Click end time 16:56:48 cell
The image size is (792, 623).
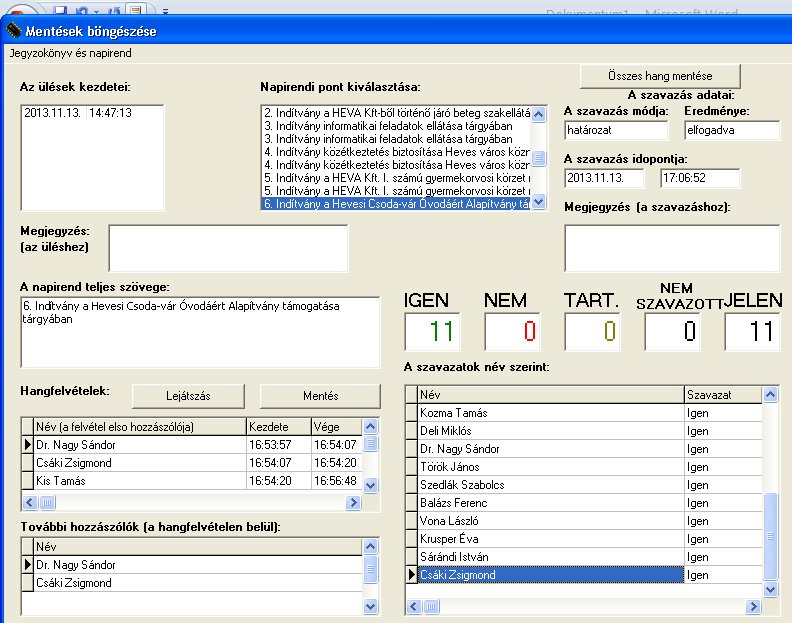(x=336, y=481)
